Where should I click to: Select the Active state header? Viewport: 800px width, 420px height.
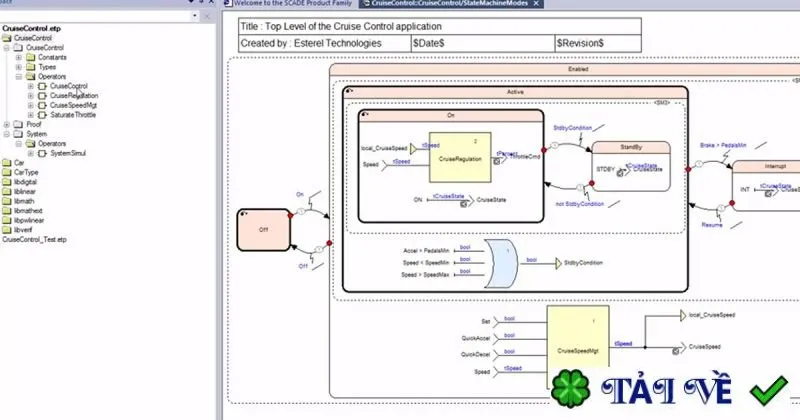[515, 92]
